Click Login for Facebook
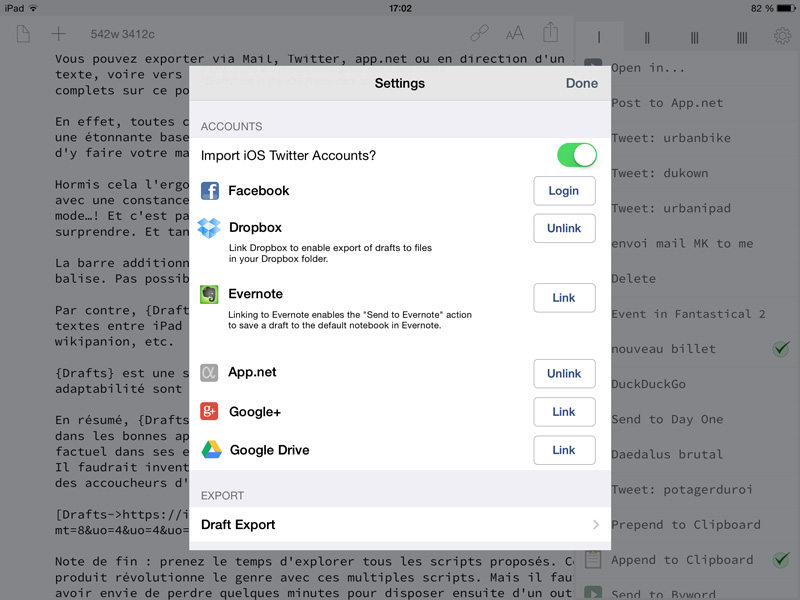800x600 pixels. coord(564,191)
